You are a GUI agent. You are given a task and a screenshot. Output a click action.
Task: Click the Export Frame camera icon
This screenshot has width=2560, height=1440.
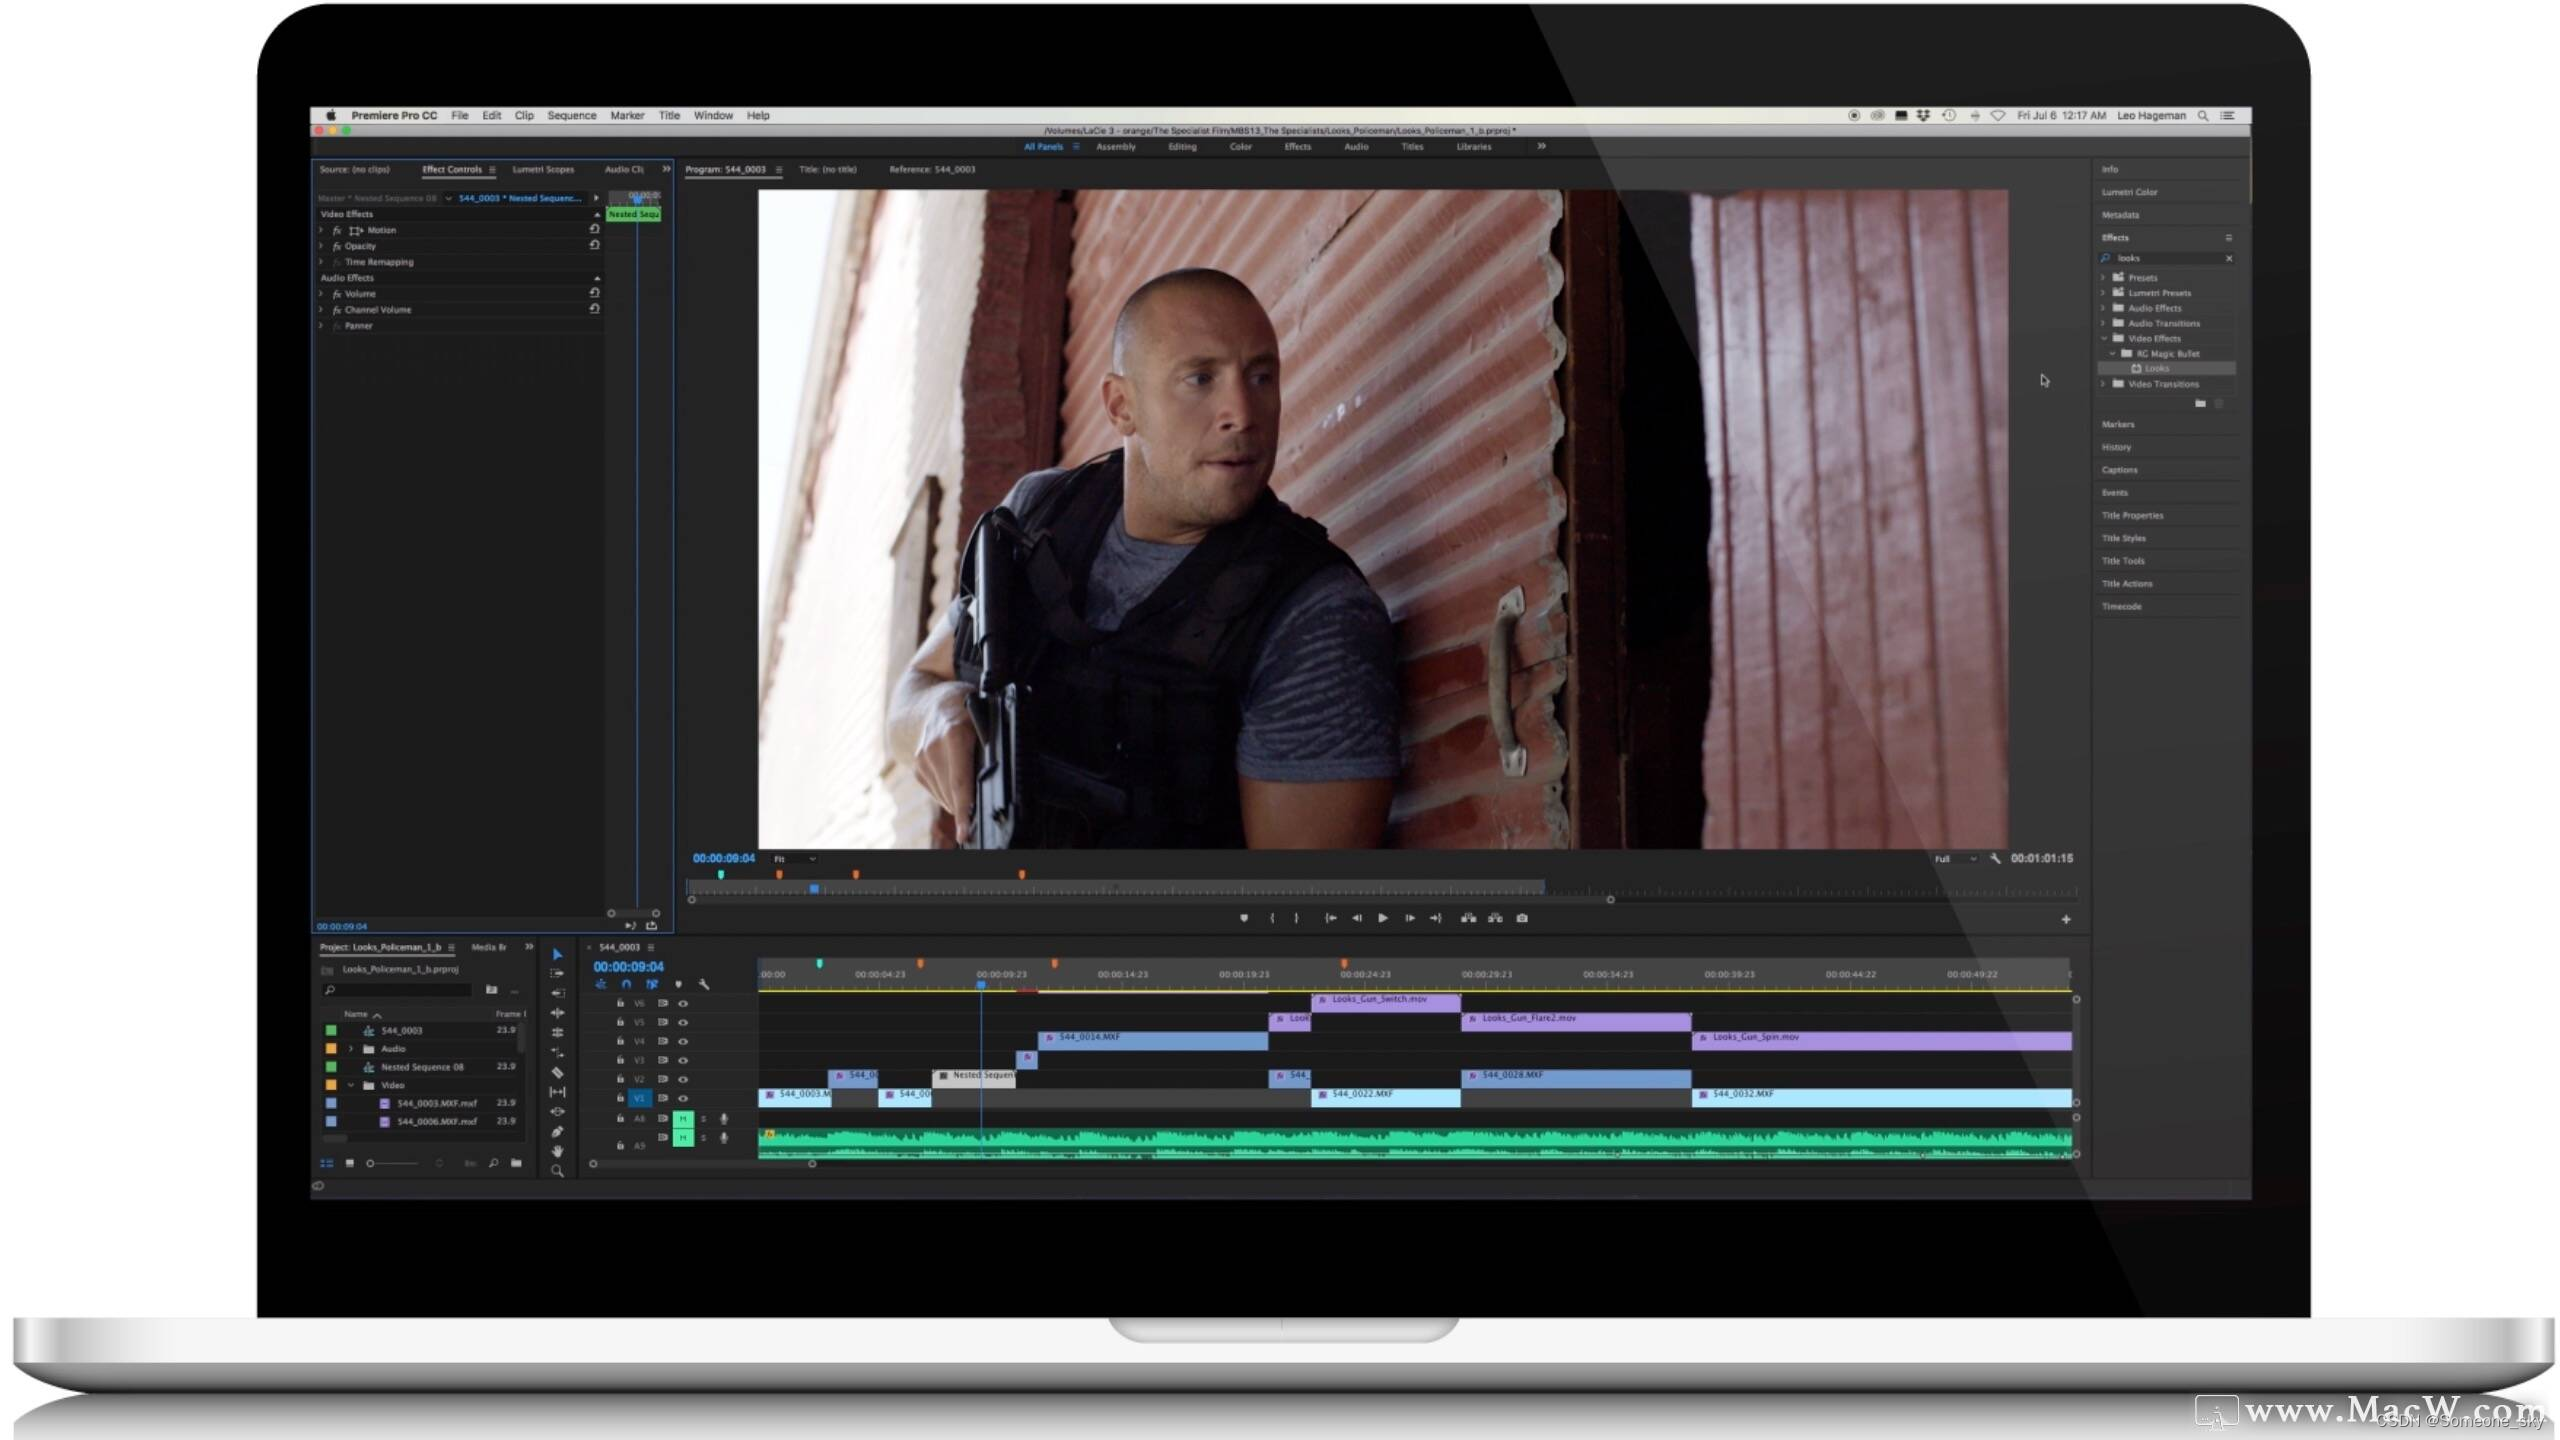click(x=1522, y=918)
